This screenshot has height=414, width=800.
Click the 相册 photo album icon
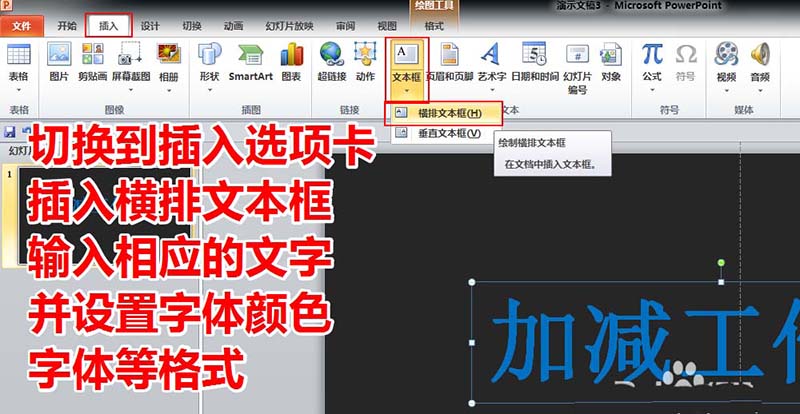[x=169, y=55]
